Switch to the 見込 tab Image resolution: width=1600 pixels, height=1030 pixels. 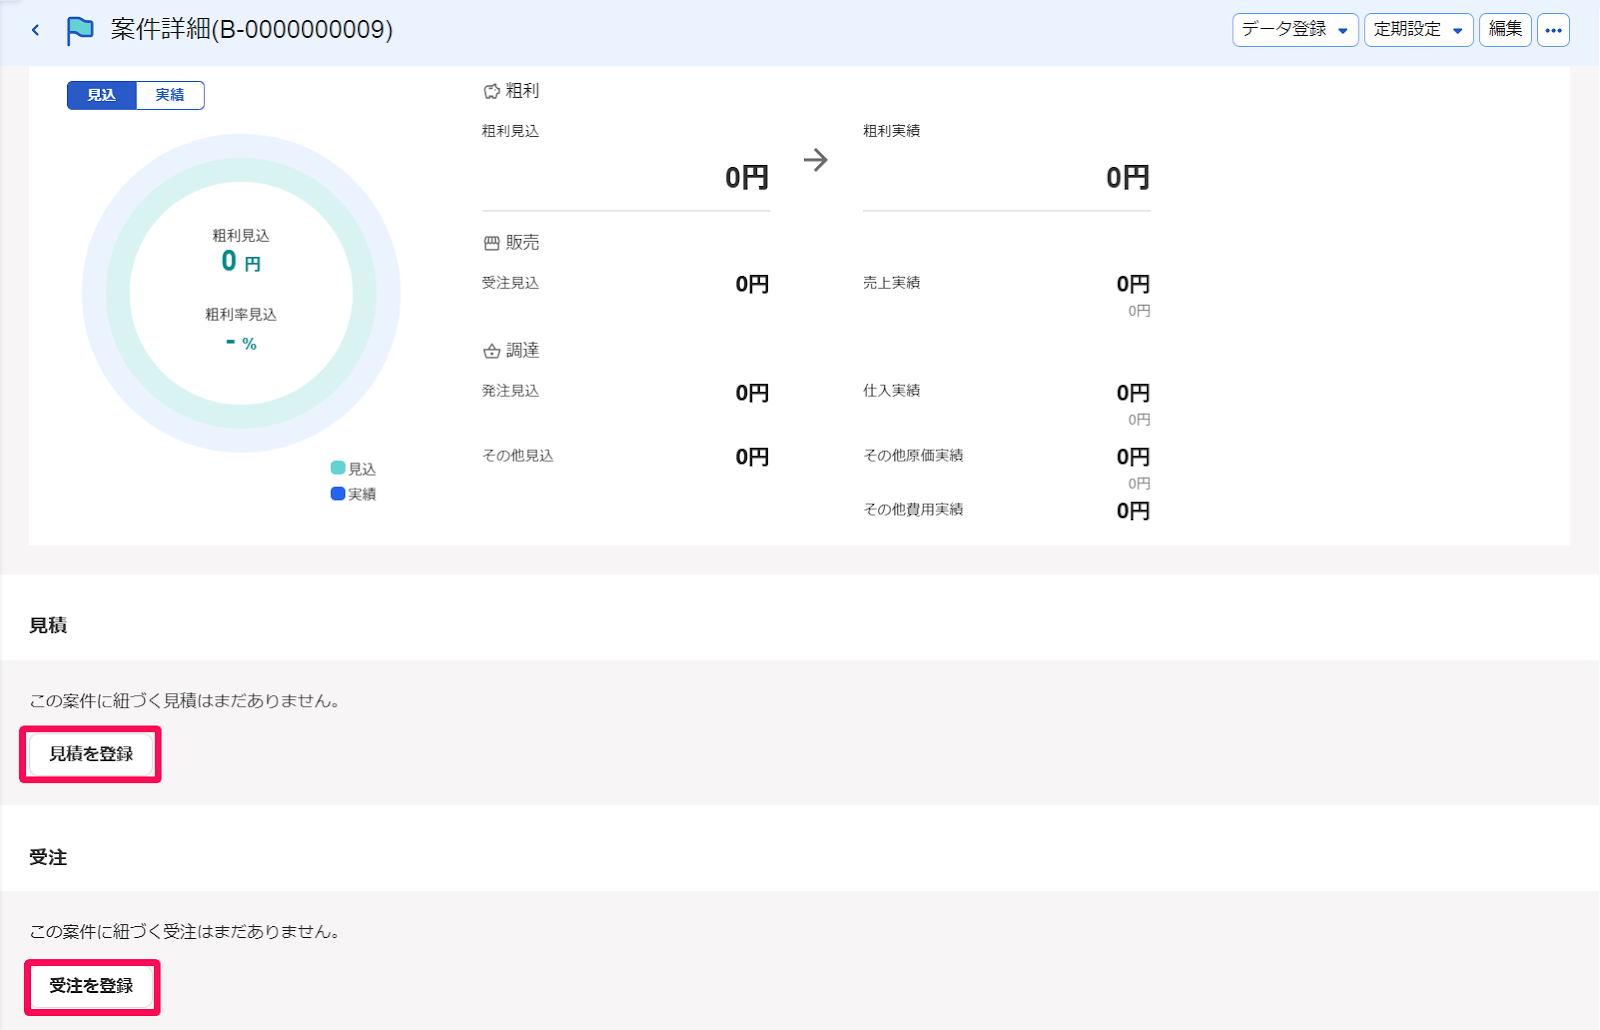pyautogui.click(x=101, y=95)
